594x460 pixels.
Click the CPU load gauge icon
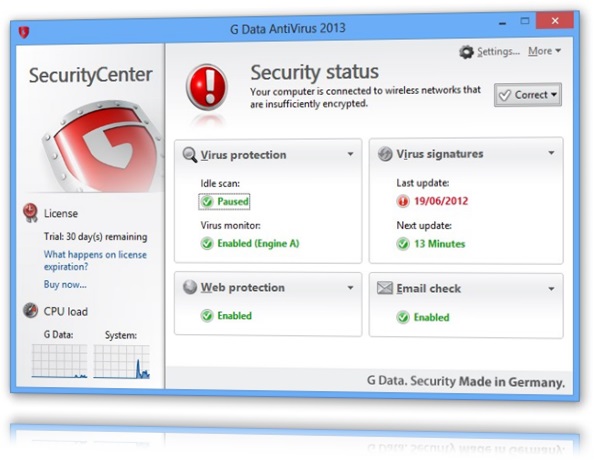(x=30, y=311)
